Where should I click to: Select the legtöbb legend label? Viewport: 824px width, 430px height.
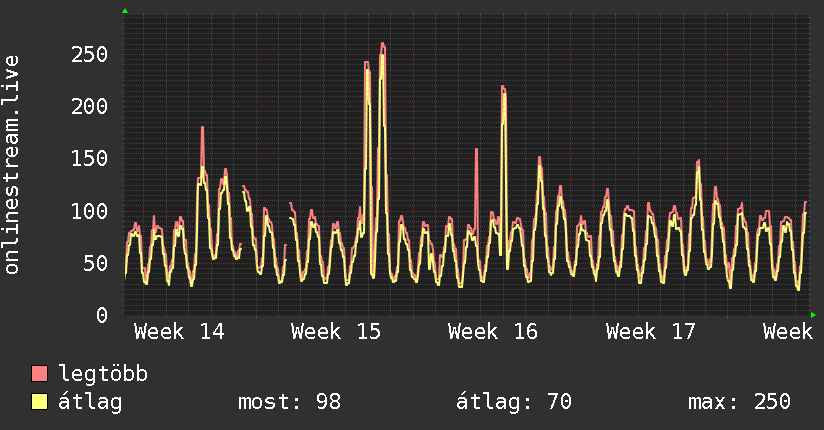[x=103, y=374]
